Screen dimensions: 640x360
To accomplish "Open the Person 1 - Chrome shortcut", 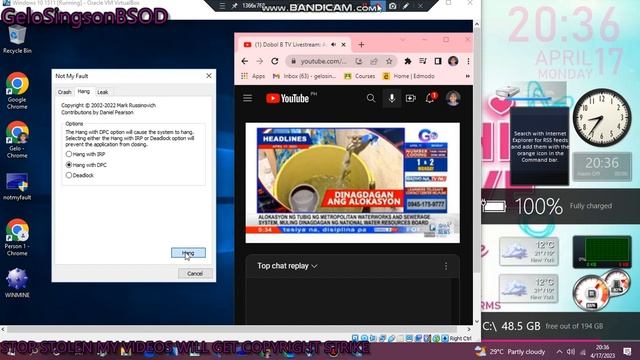I will tap(17, 238).
